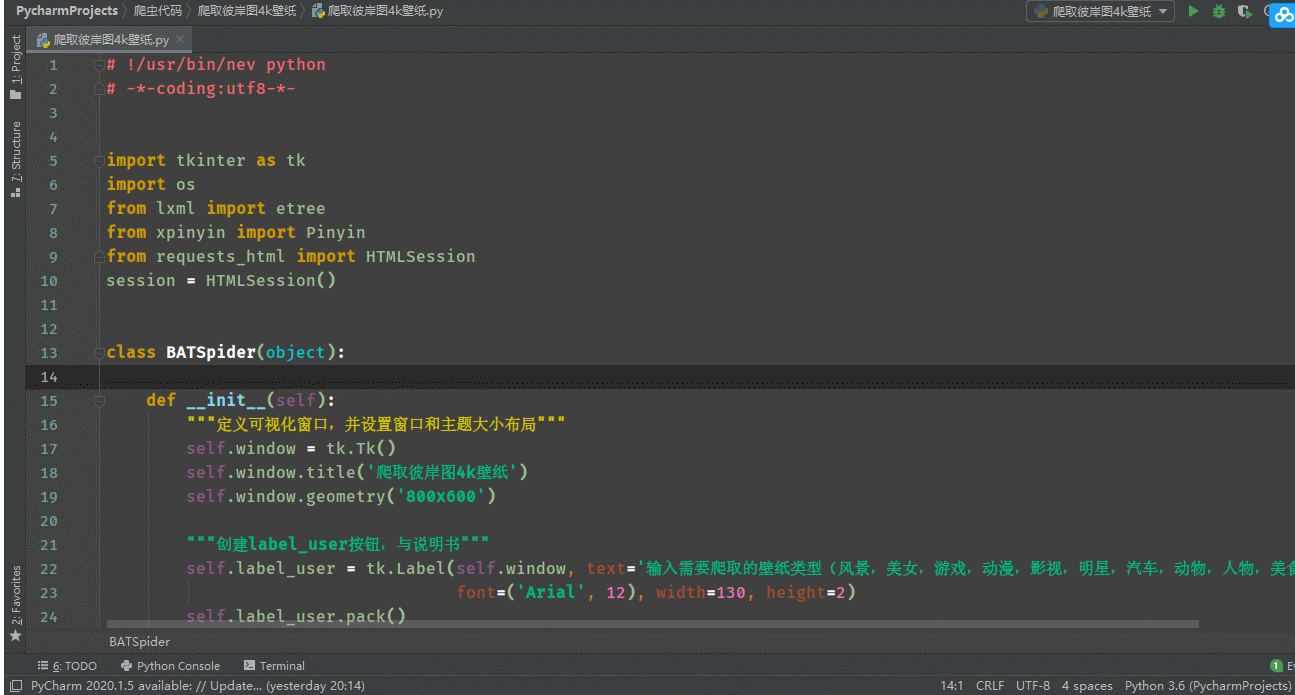Collapse the __init__ method fold arrow

coord(97,399)
